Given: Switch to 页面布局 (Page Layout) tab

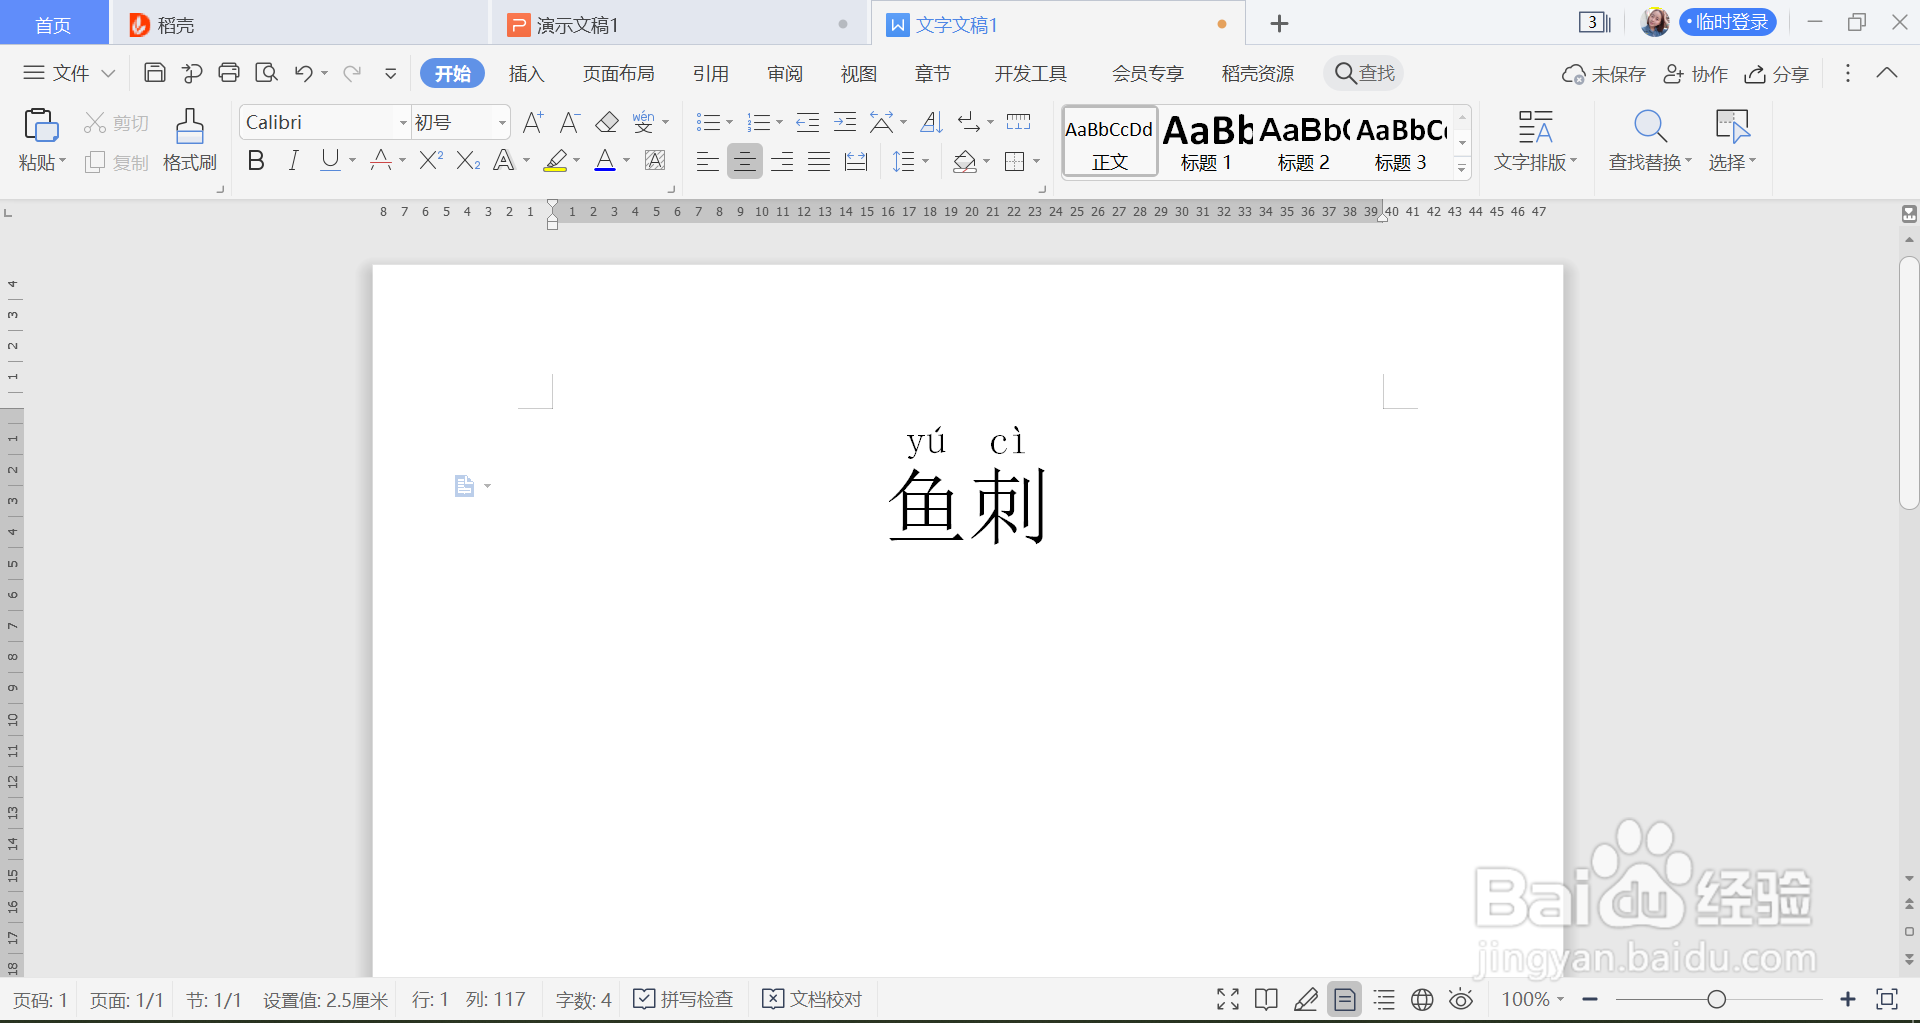Looking at the screenshot, I should click(x=618, y=73).
